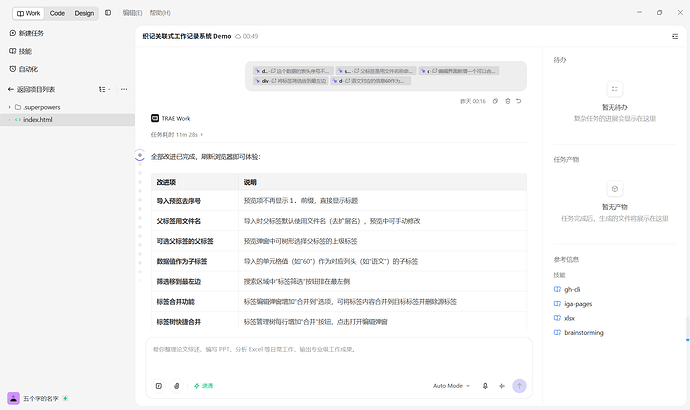Send message with purple arrow button
Screen dimensions: 690x410
(519, 386)
